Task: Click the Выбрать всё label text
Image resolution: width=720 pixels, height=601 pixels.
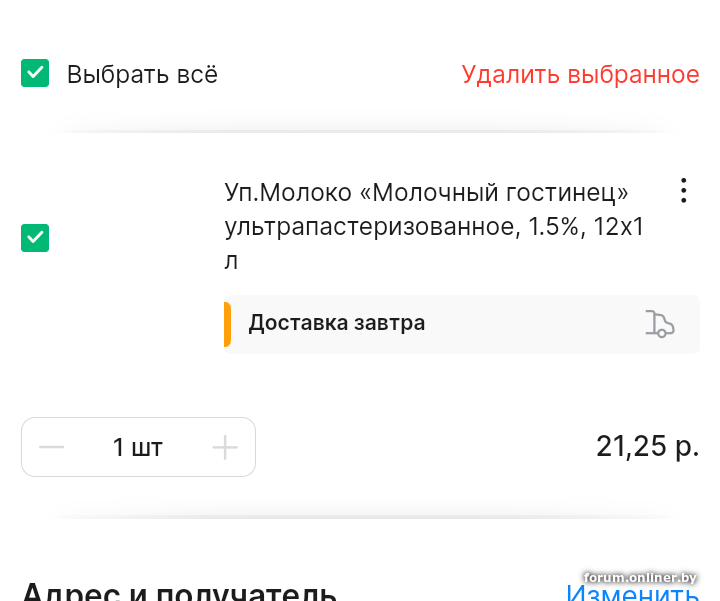Action: point(142,74)
